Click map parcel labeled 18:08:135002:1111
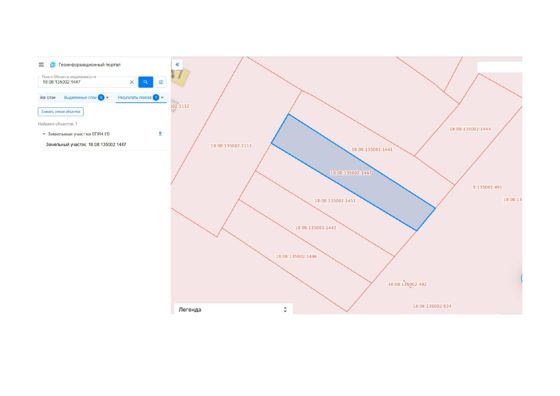Viewport: 560px width, 396px height. click(x=231, y=146)
